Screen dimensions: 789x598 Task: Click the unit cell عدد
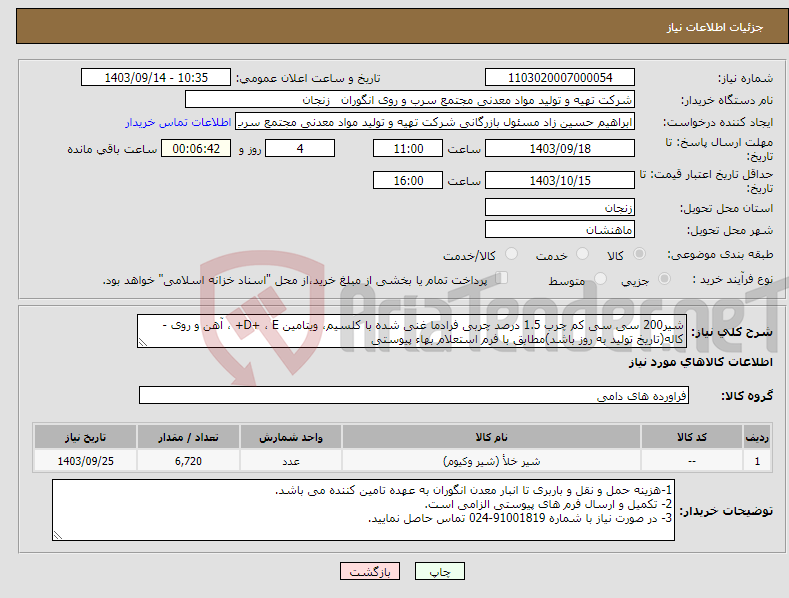(291, 461)
